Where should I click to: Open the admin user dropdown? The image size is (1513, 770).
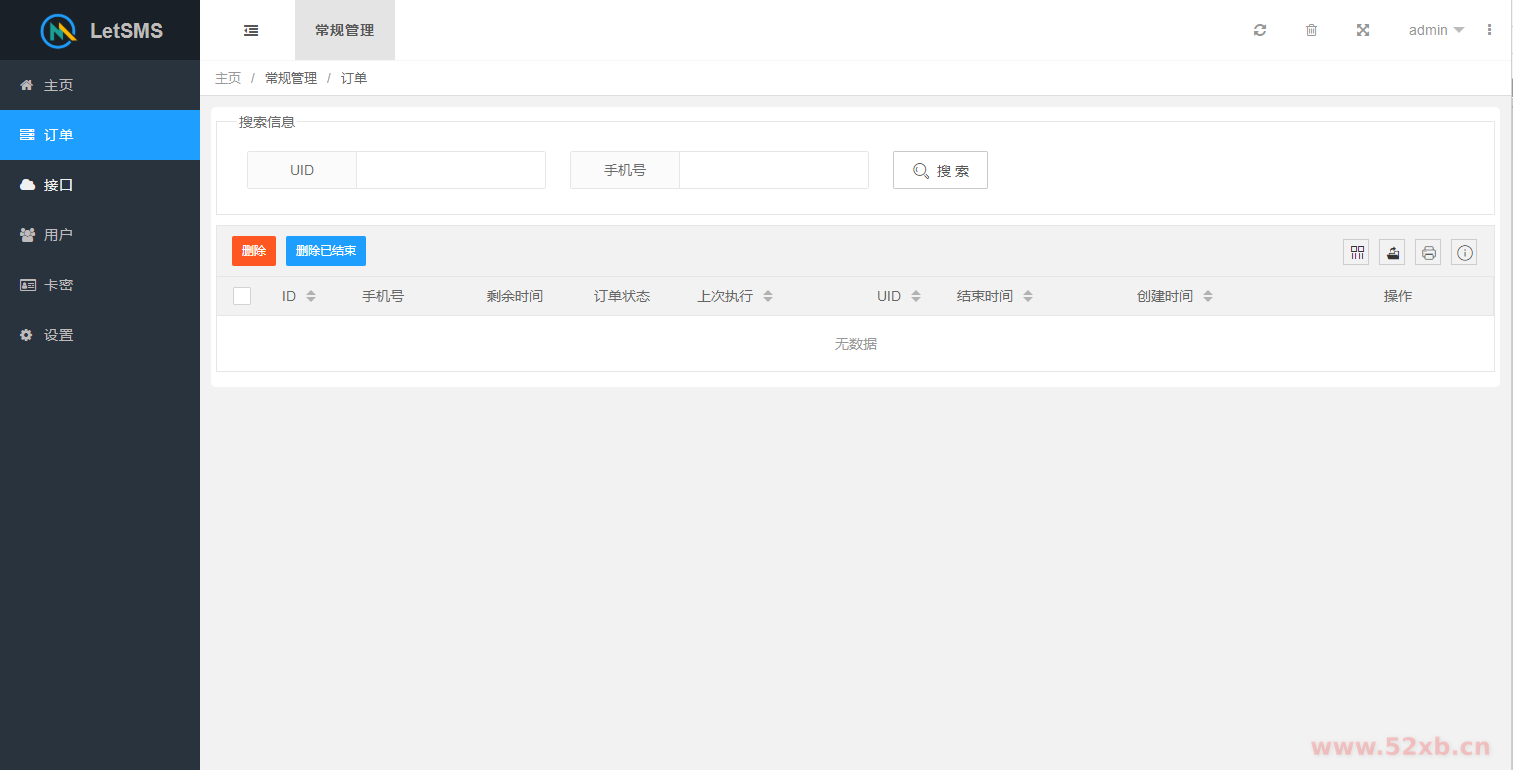[1436, 30]
